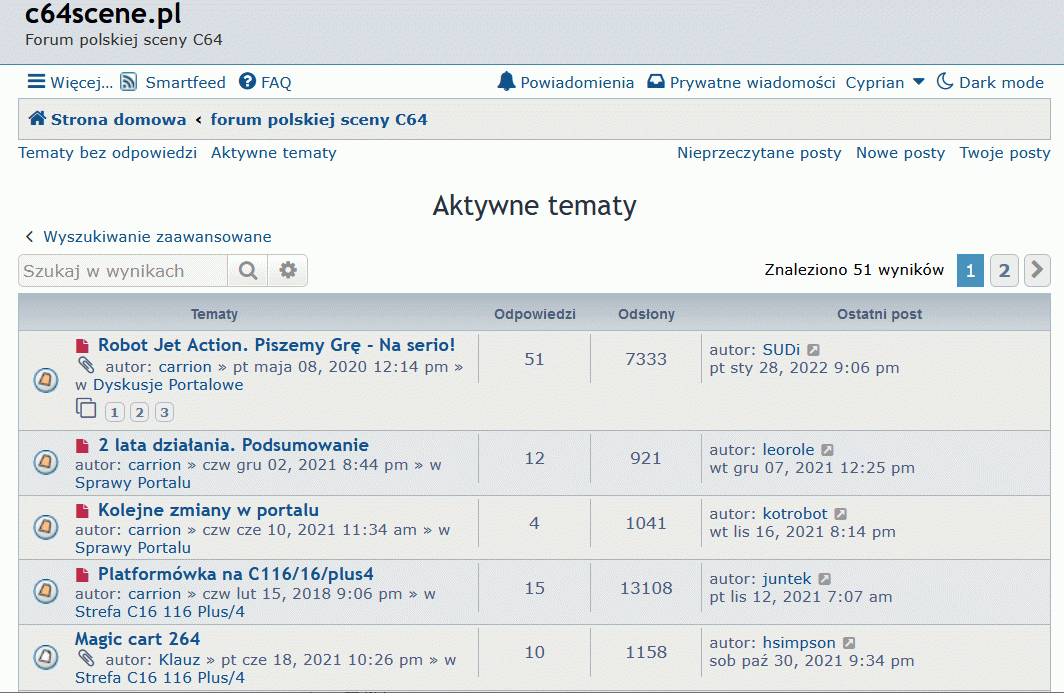Open Tematy bez odpowiedzi link
Image resolution: width=1064 pixels, height=693 pixels.
107,153
